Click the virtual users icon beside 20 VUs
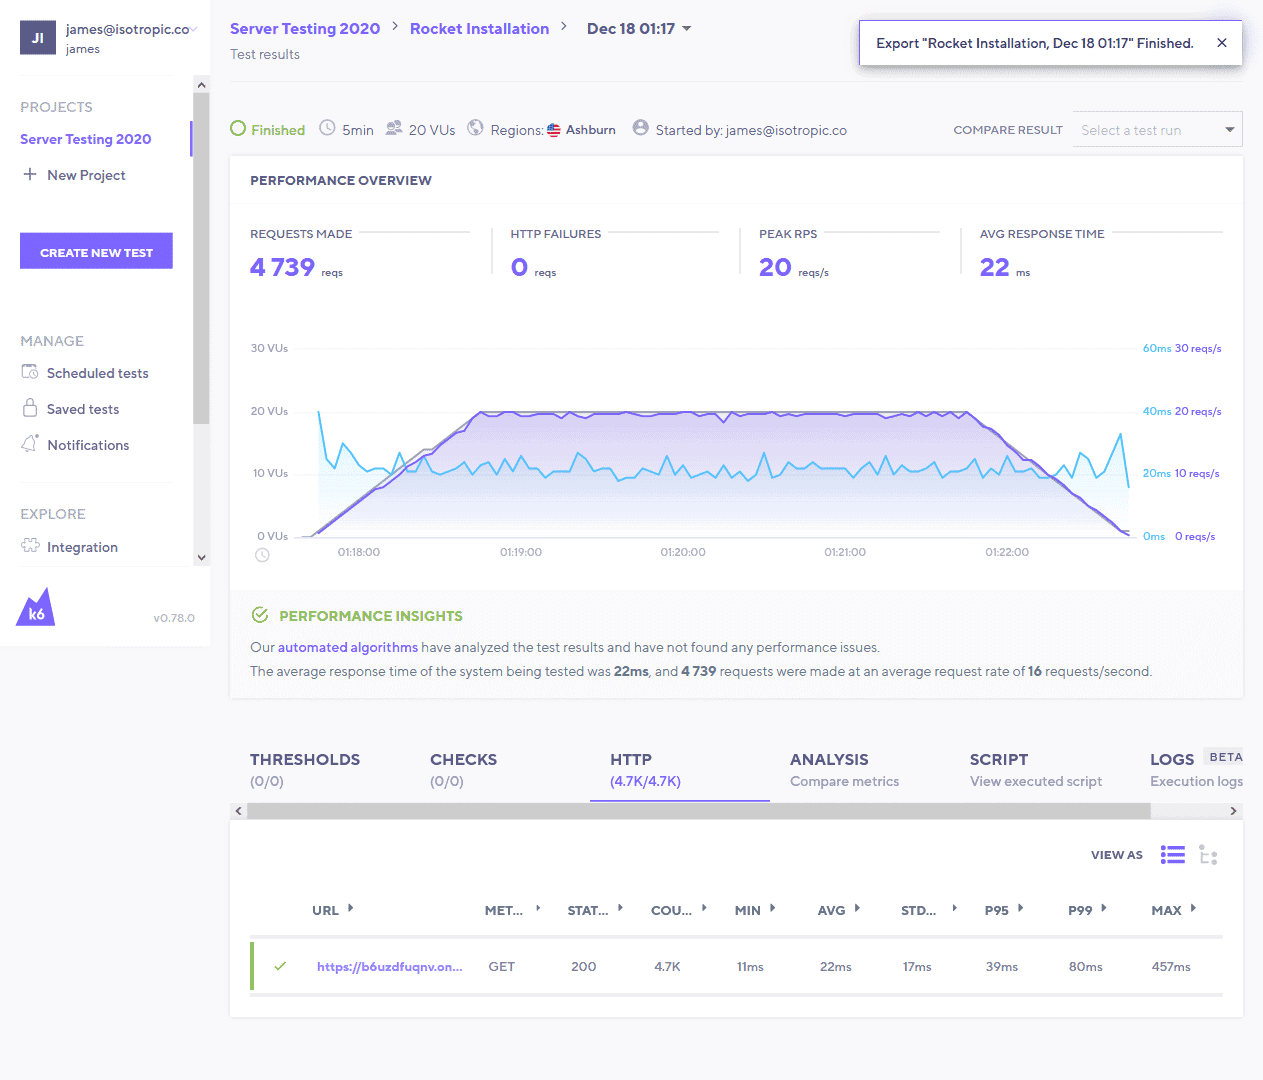Screen dimensions: 1263x1080 (394, 128)
